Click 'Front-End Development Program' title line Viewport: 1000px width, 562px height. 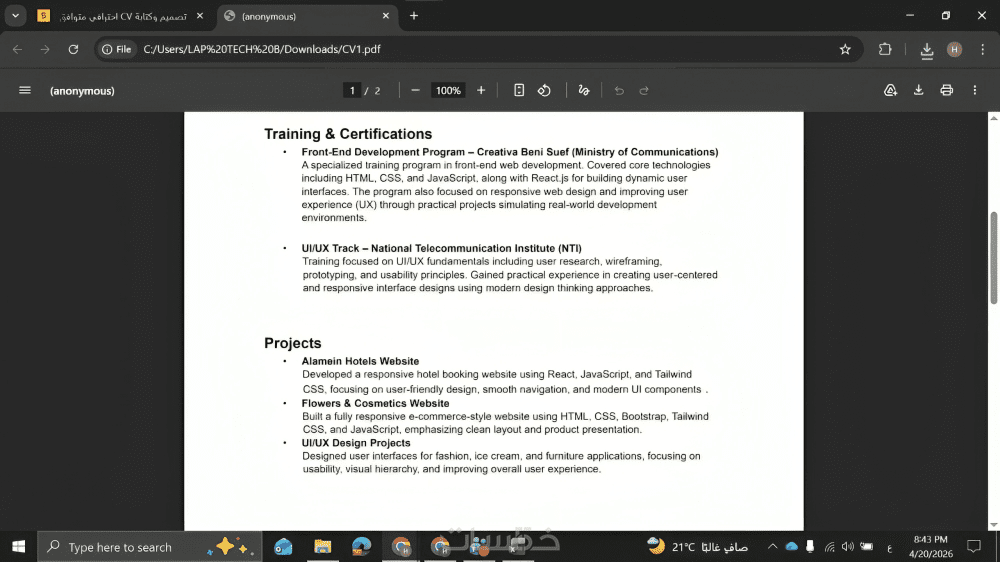(510, 152)
